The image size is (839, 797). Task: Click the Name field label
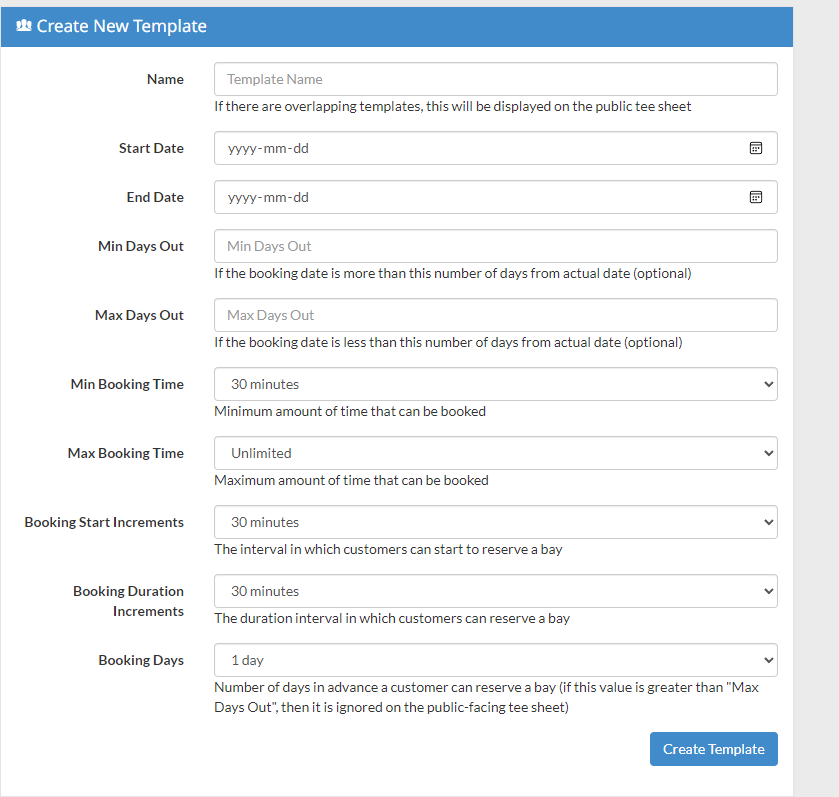[x=165, y=79]
